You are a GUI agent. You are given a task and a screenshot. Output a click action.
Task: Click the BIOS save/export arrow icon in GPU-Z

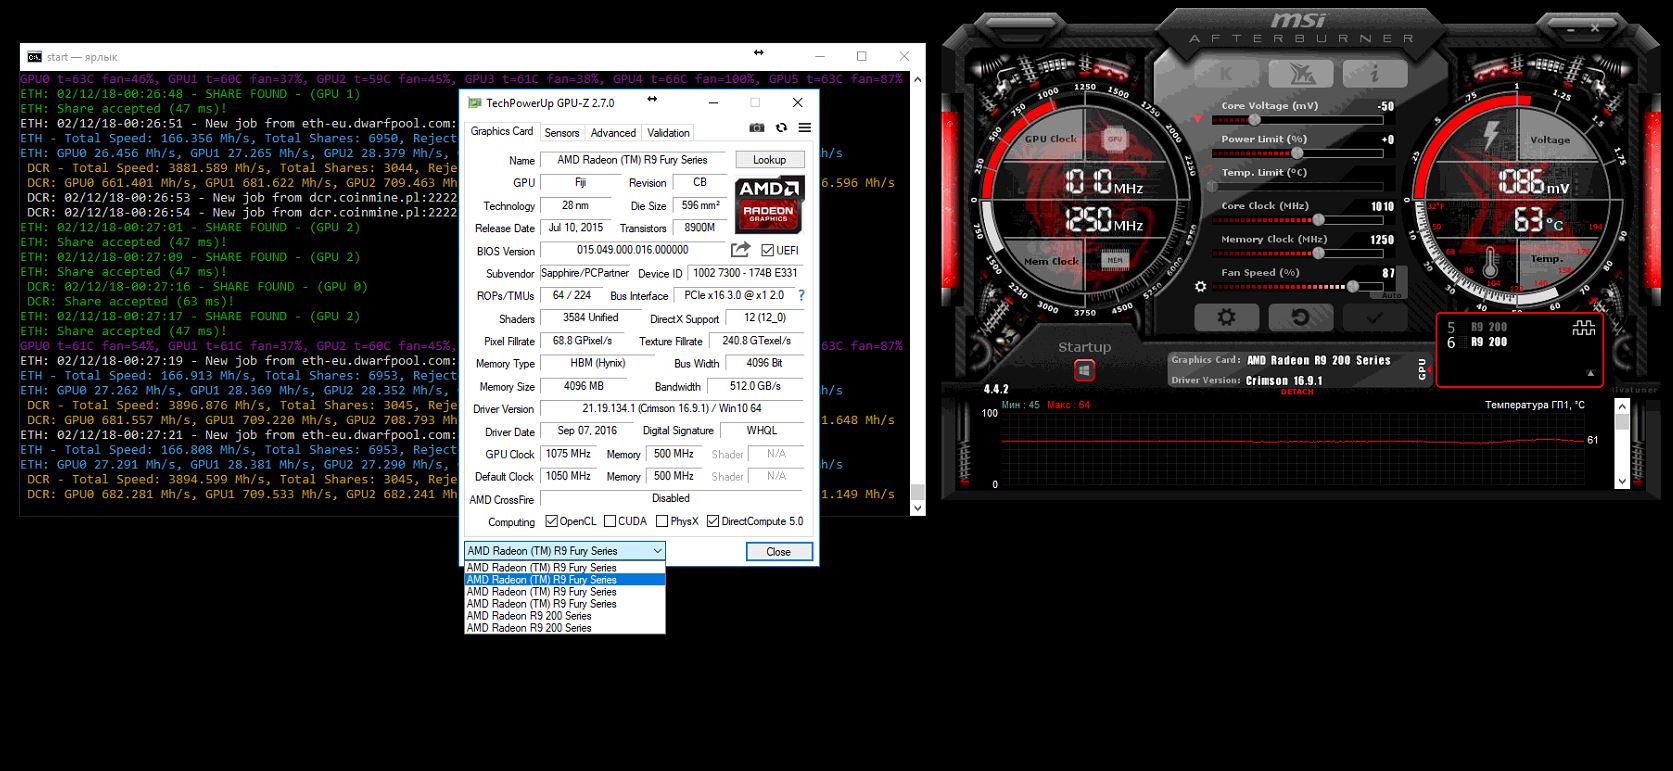tap(740, 250)
